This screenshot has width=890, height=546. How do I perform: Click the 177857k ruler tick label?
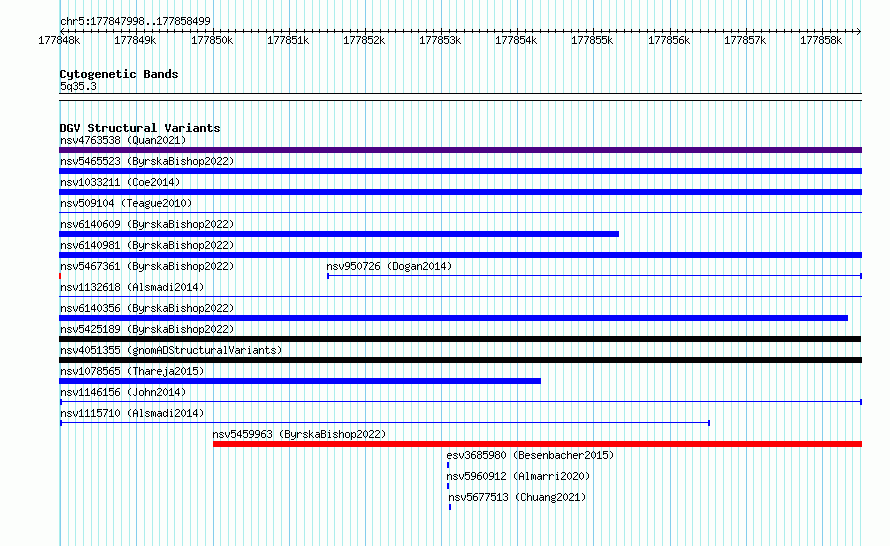(745, 40)
